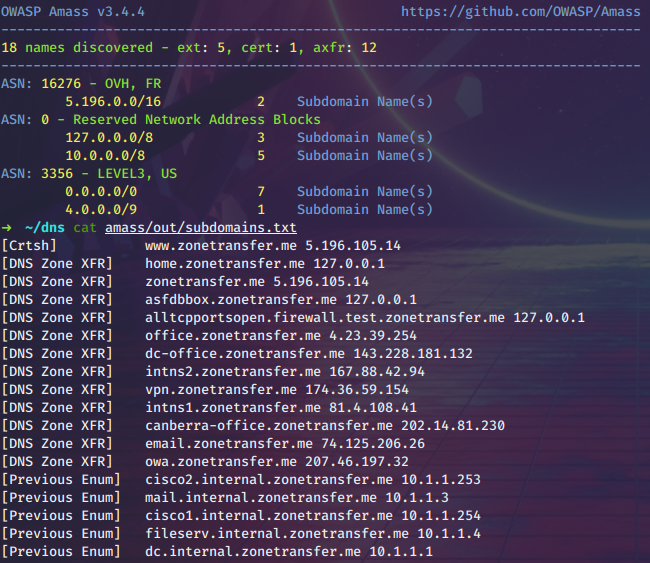Click the underlined amass/out/subdomains.txt path
The image size is (650, 563).
200,227
